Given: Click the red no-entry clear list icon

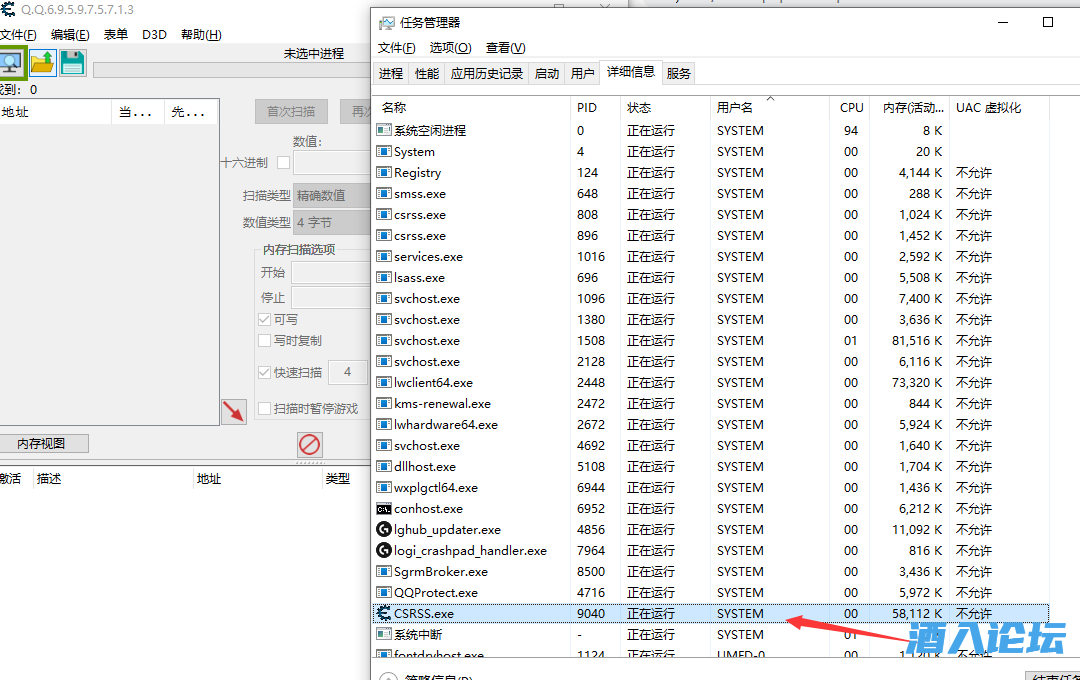Looking at the screenshot, I should click(x=310, y=445).
